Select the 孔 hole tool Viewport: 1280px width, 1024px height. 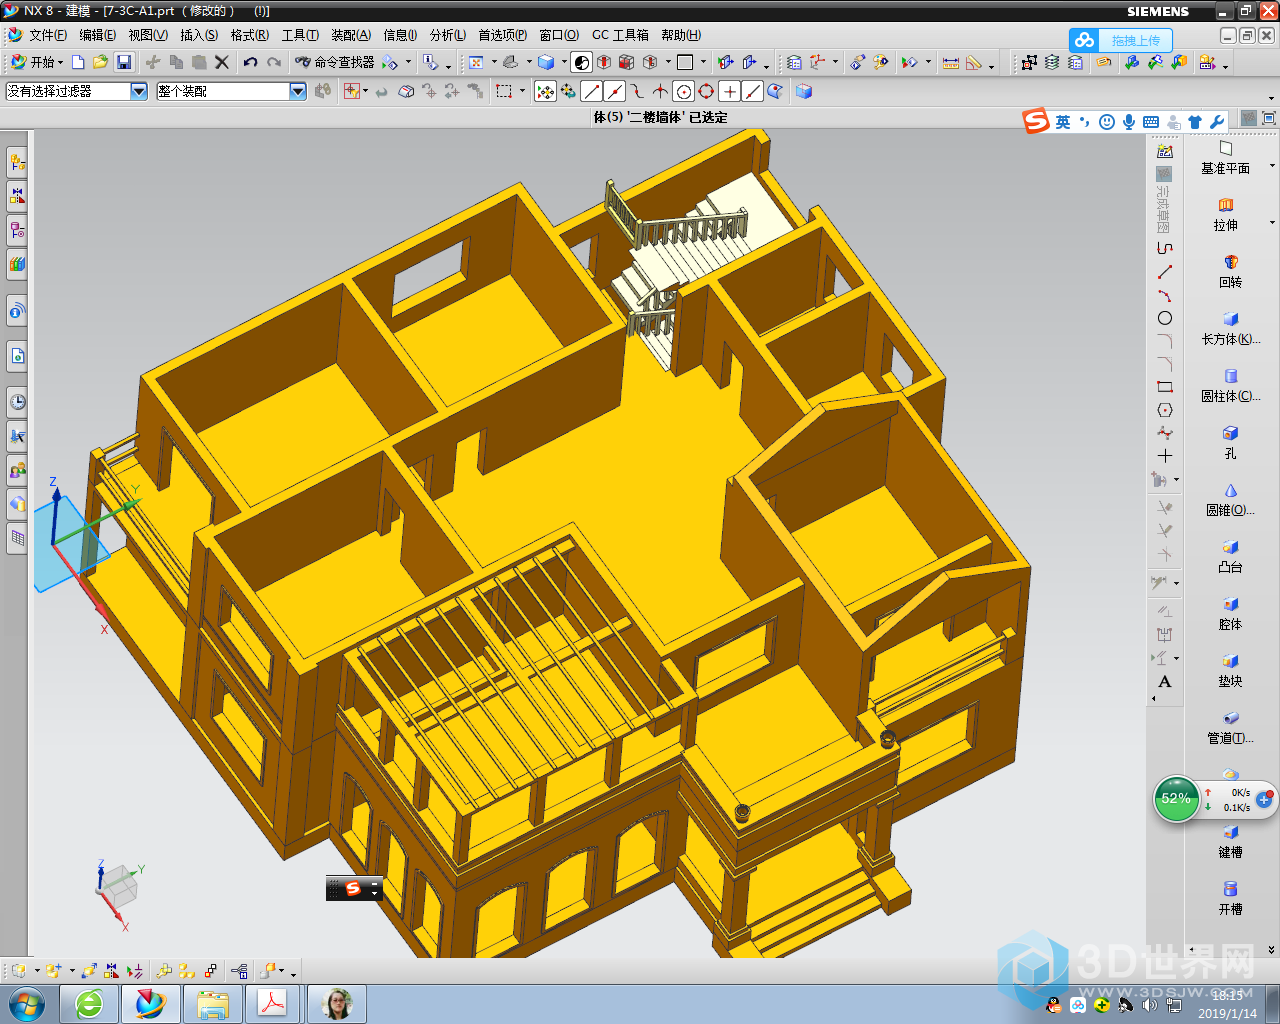click(x=1230, y=443)
